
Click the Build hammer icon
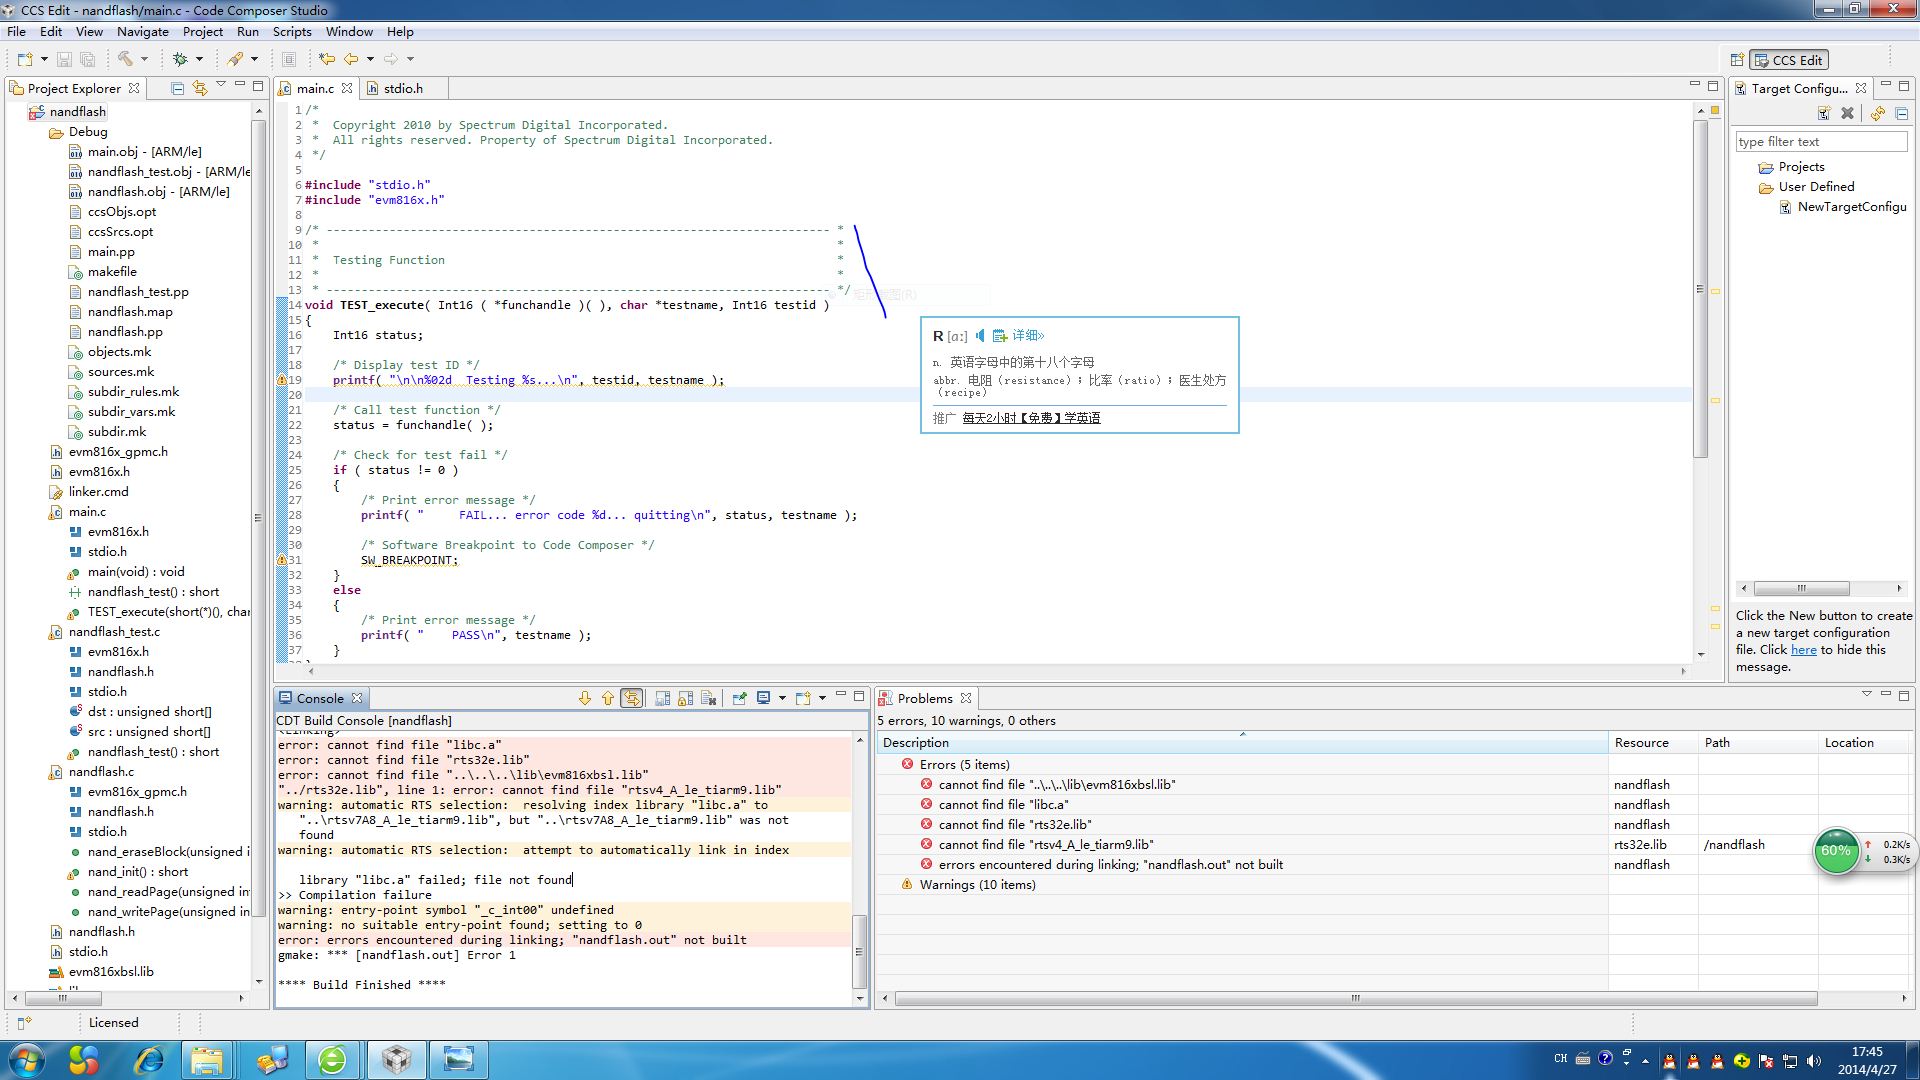tap(125, 59)
